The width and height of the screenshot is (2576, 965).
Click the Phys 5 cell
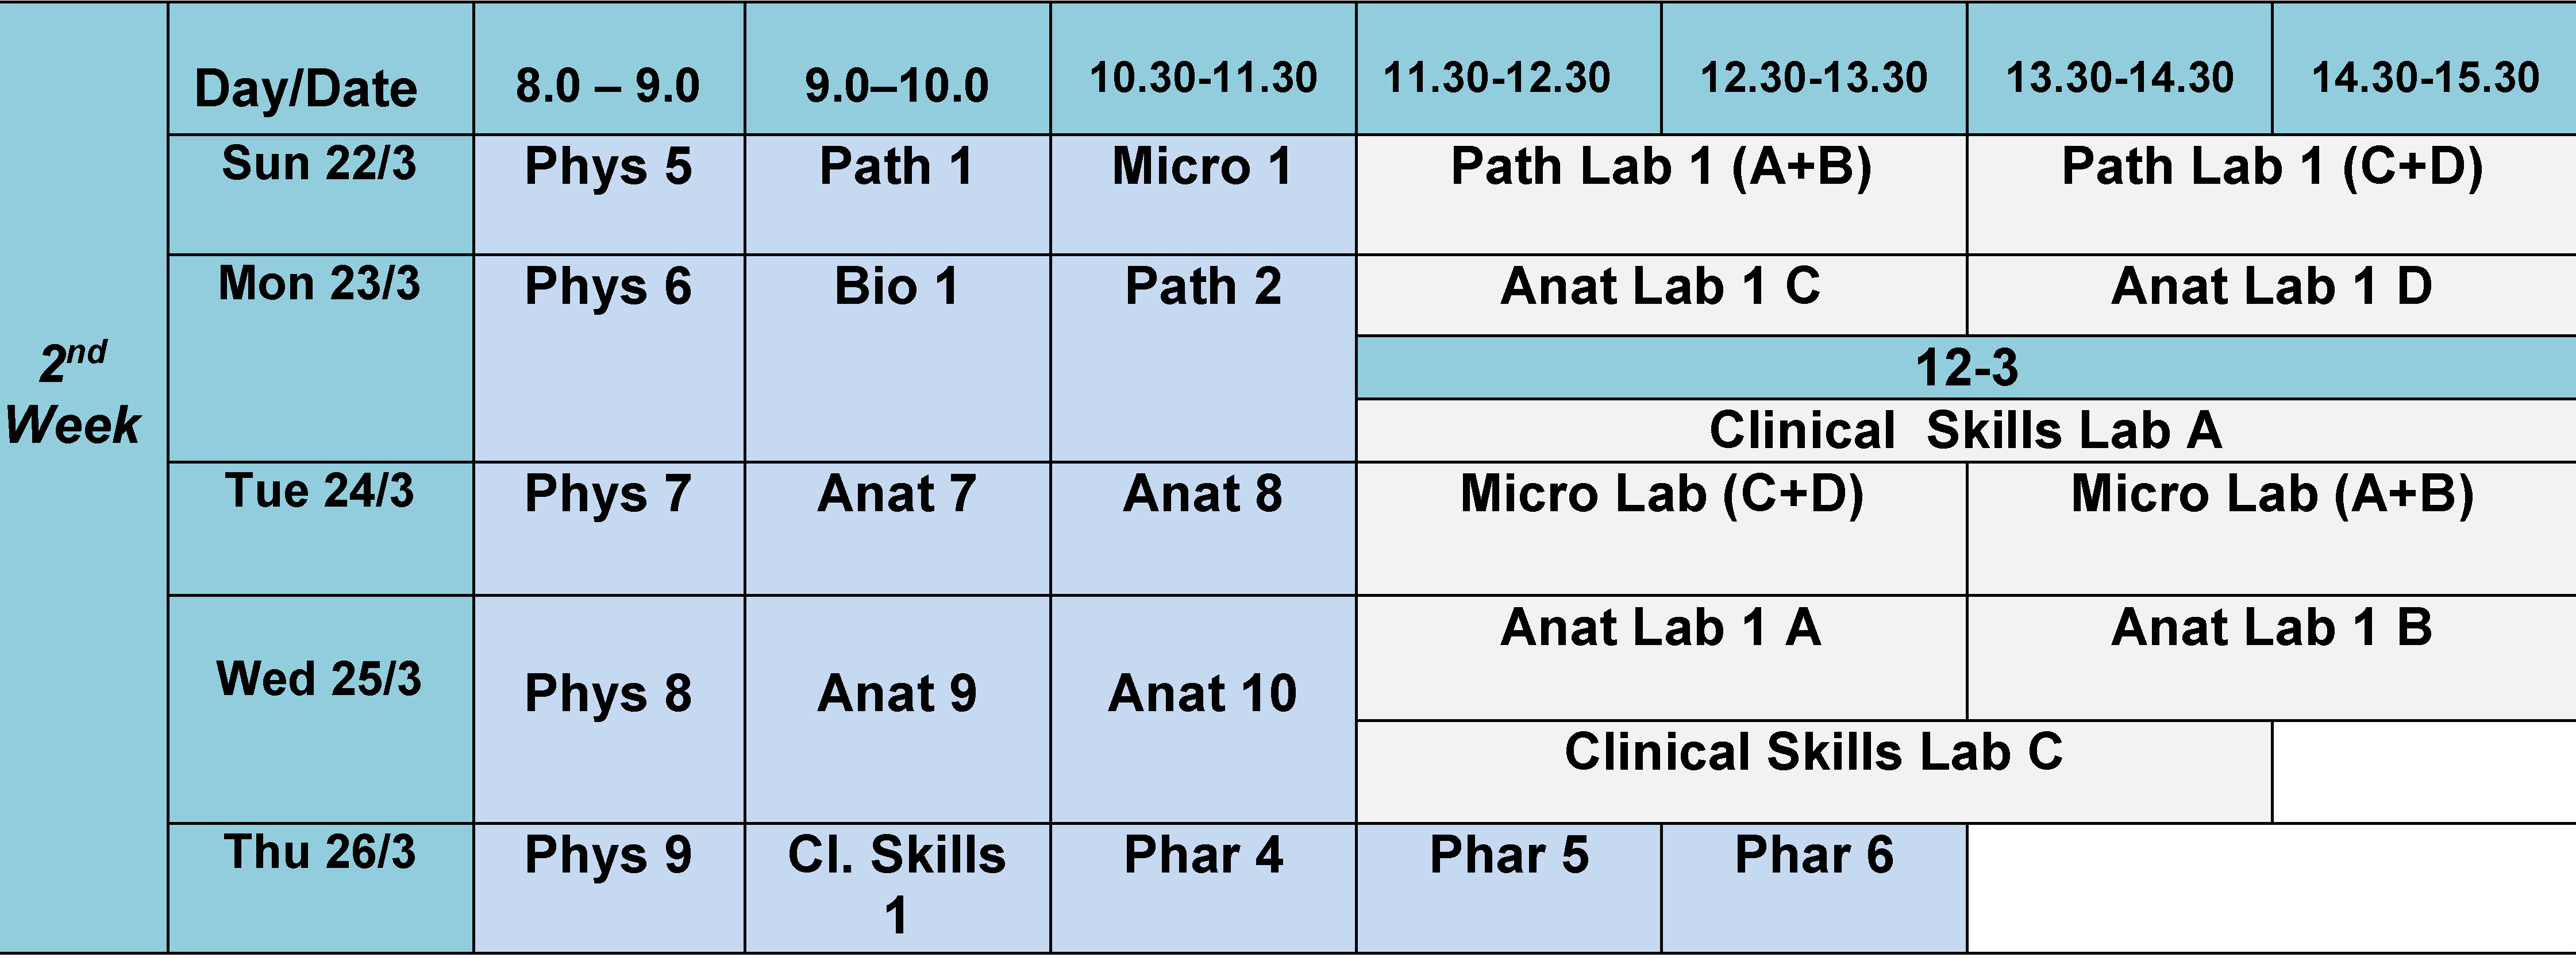[608, 167]
